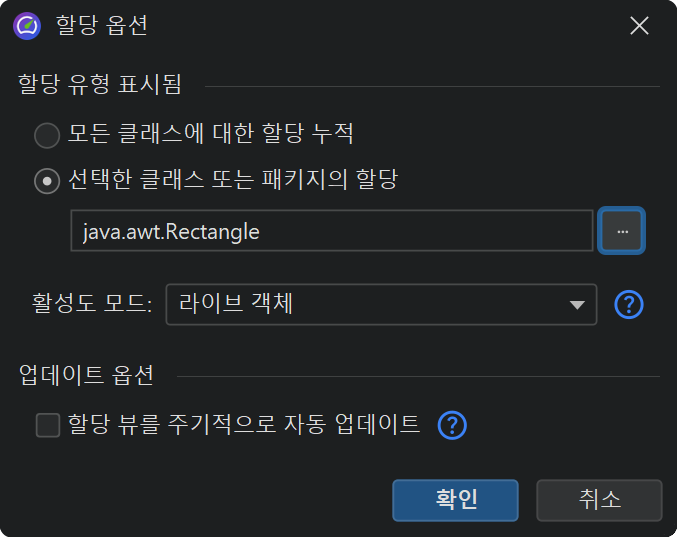The width and height of the screenshot is (677, 537).
Task: Open the class browser with the ellipsis button
Action: 621,231
